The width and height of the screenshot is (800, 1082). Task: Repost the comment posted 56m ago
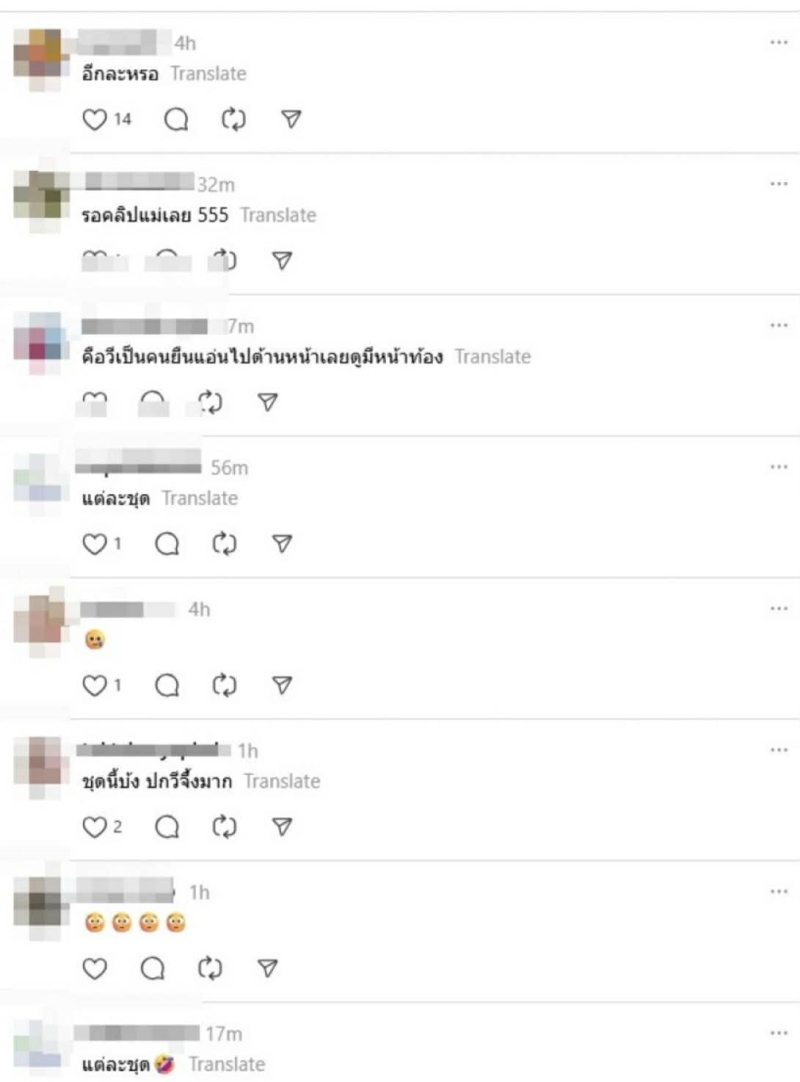(224, 544)
